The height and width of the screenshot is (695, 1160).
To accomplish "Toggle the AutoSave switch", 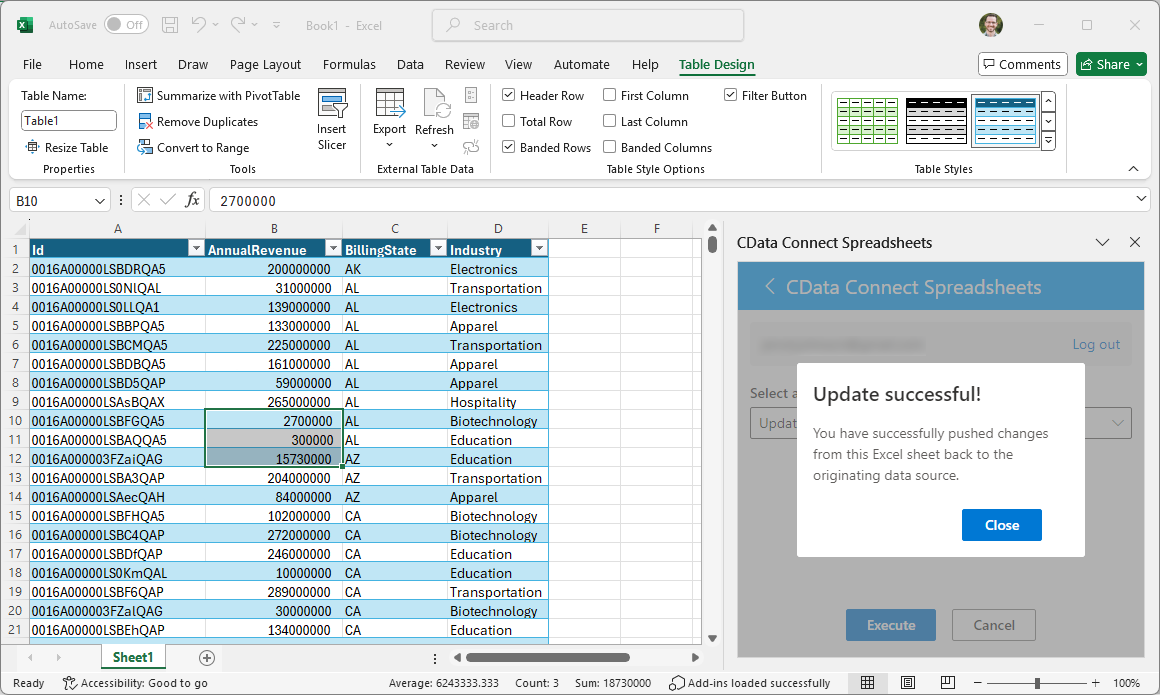I will point(126,25).
